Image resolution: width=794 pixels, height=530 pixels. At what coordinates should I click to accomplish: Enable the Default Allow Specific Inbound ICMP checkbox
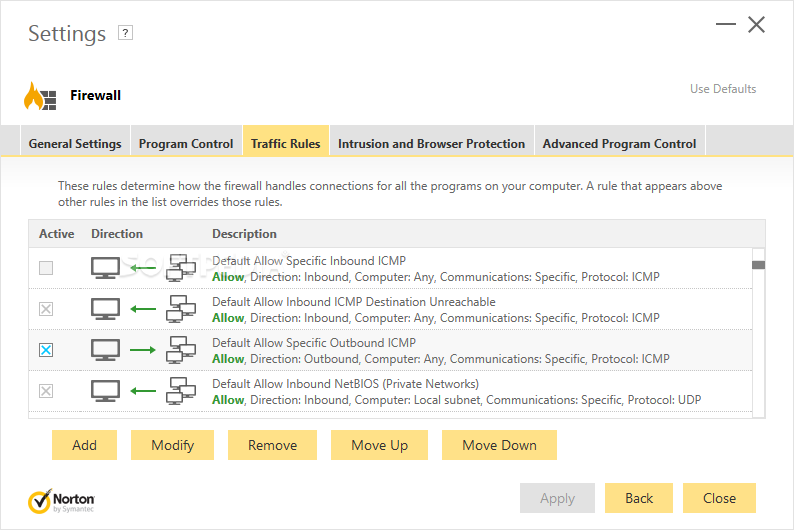click(46, 268)
